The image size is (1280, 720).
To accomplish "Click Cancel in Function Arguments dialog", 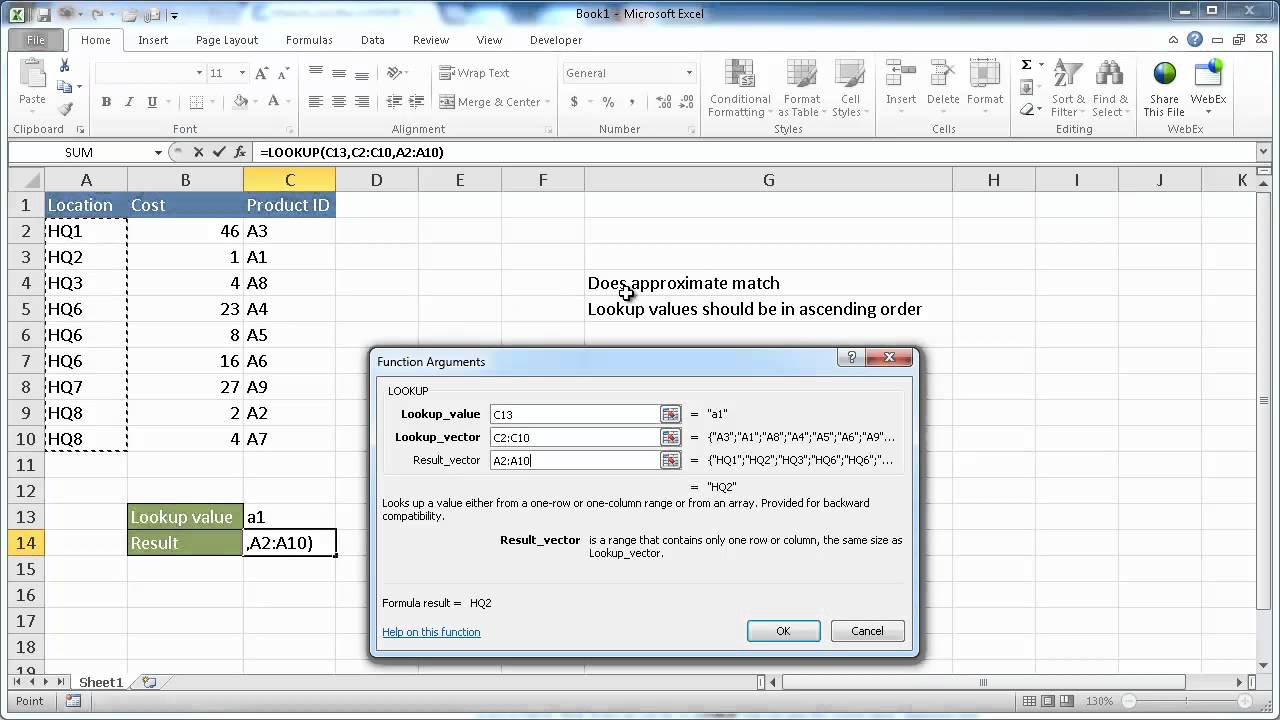I will click(x=867, y=631).
